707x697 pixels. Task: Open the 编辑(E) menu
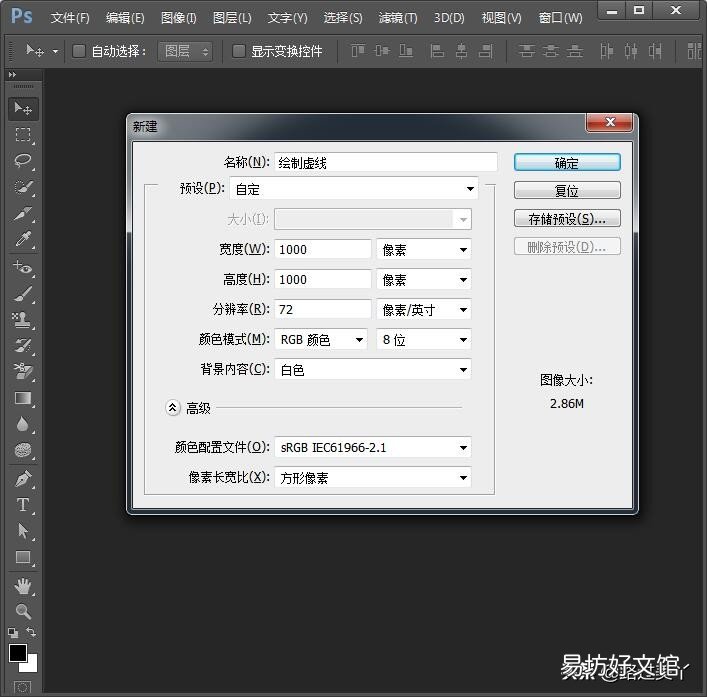click(125, 18)
